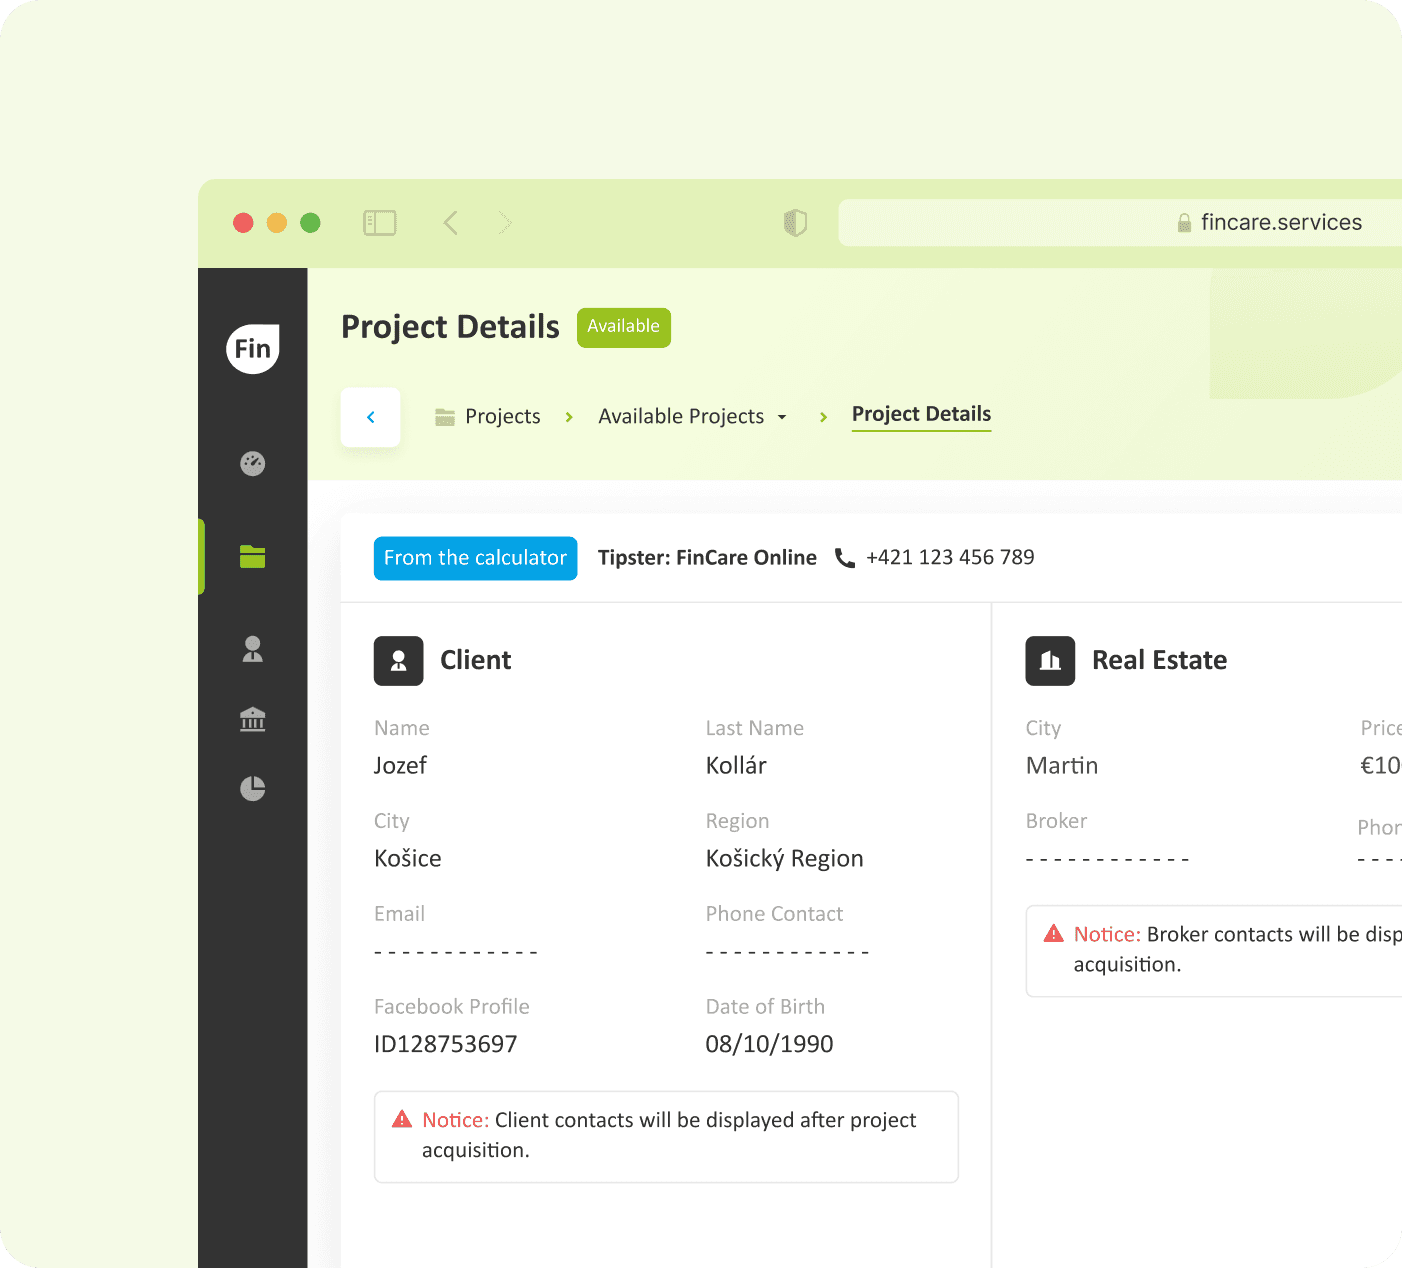Open the pie chart reports icon in sidebar
Viewport: 1402px width, 1268px height.
[253, 789]
